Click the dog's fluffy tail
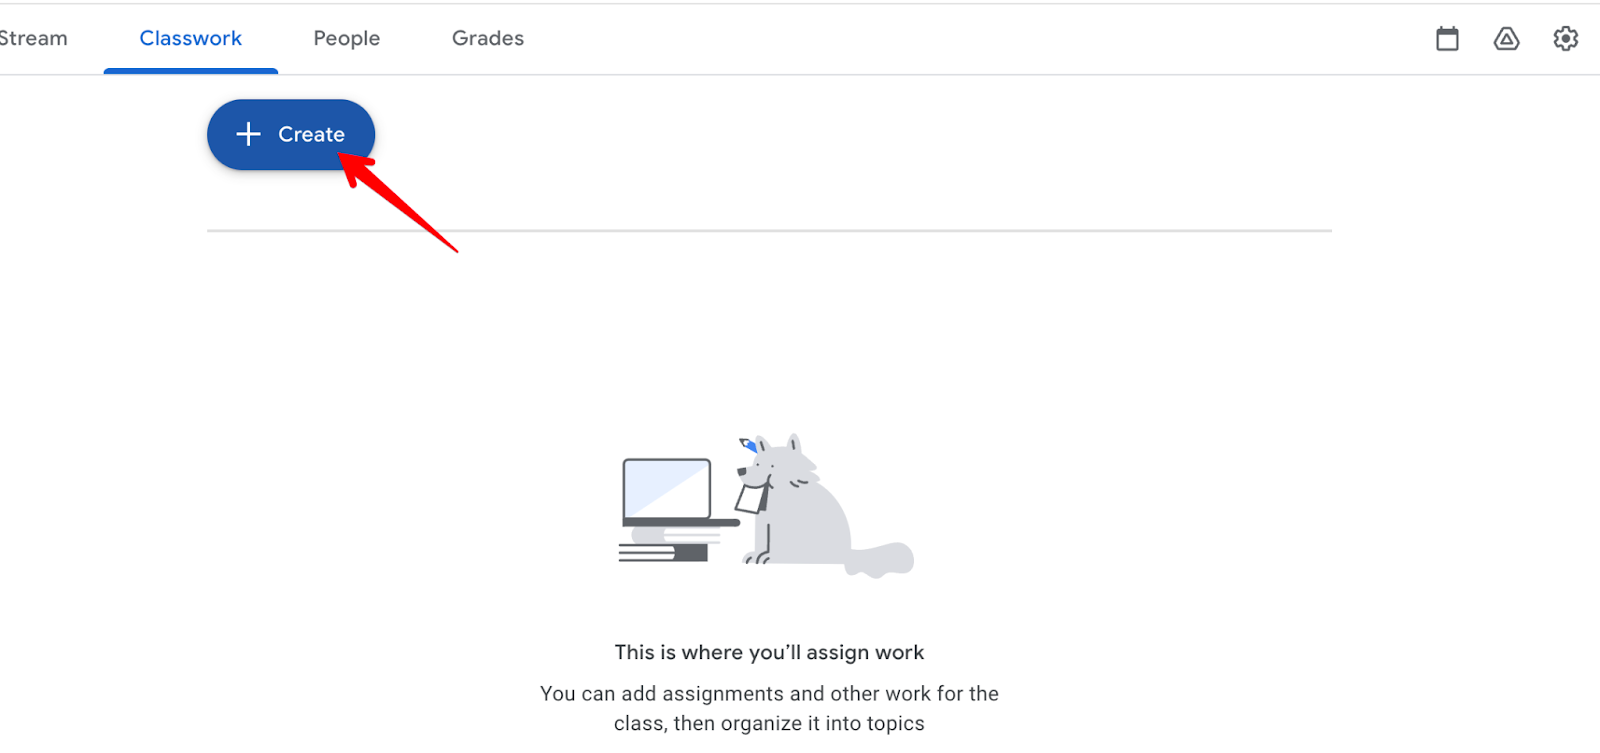Image resolution: width=1600 pixels, height=753 pixels. [x=881, y=559]
